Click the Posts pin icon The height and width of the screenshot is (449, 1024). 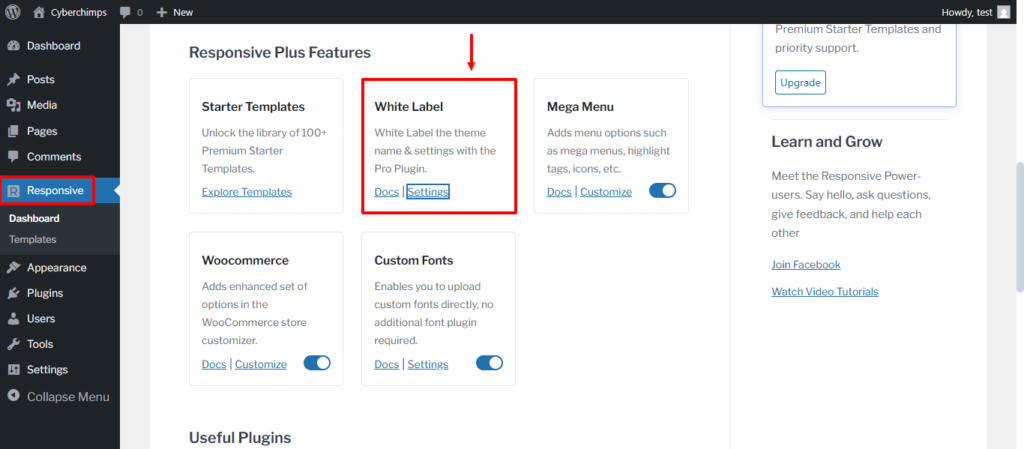13,80
